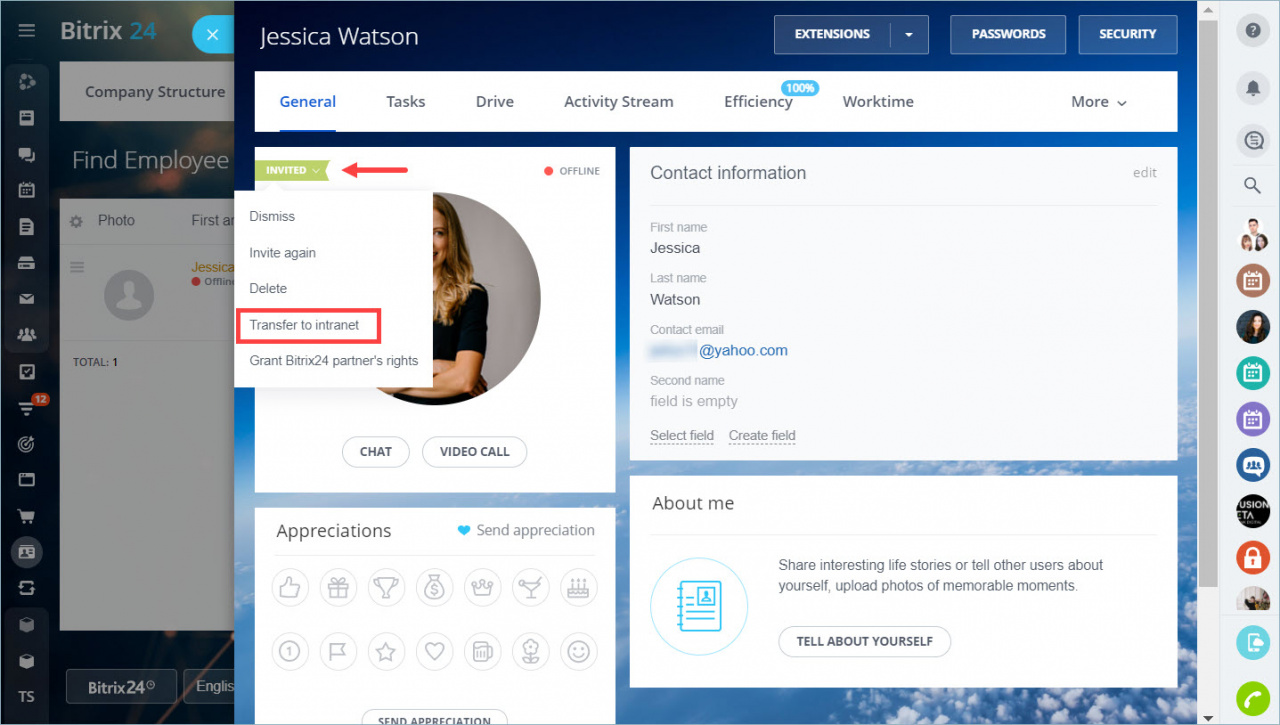Select the birthday cake appreciation icon
The width and height of the screenshot is (1280, 725).
[578, 588]
